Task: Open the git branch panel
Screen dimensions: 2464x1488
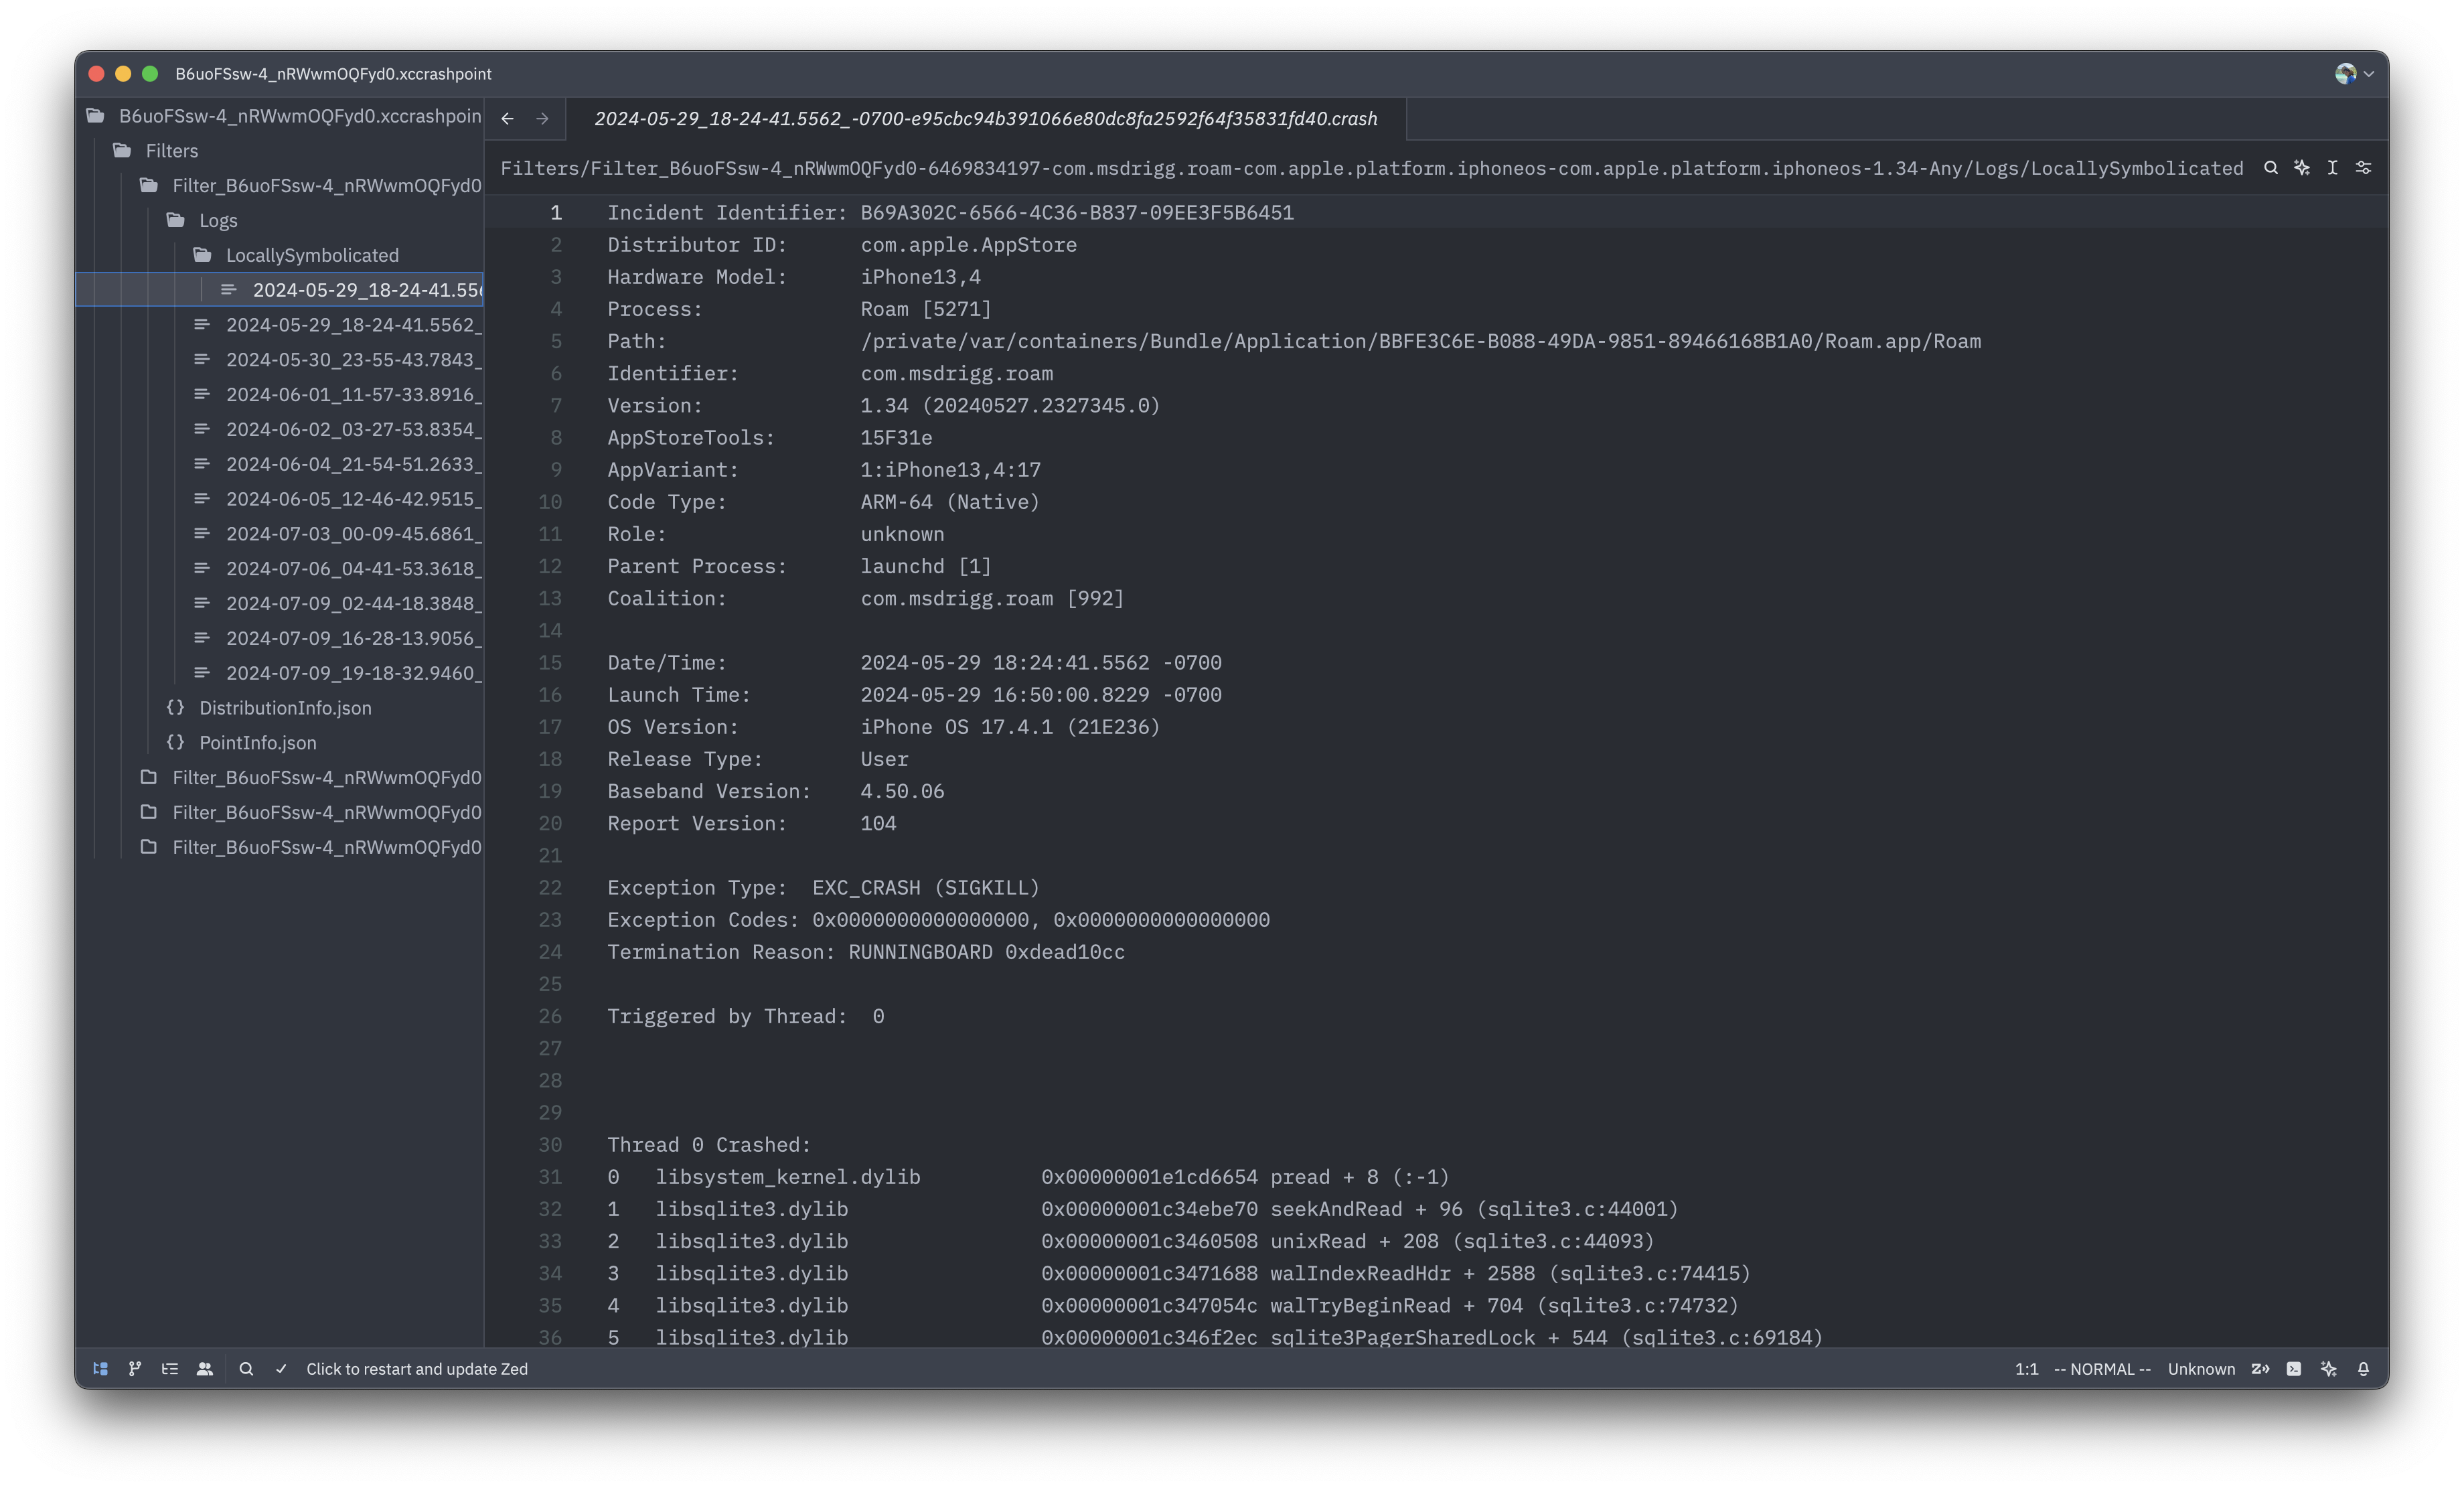Action: tap(135, 1369)
